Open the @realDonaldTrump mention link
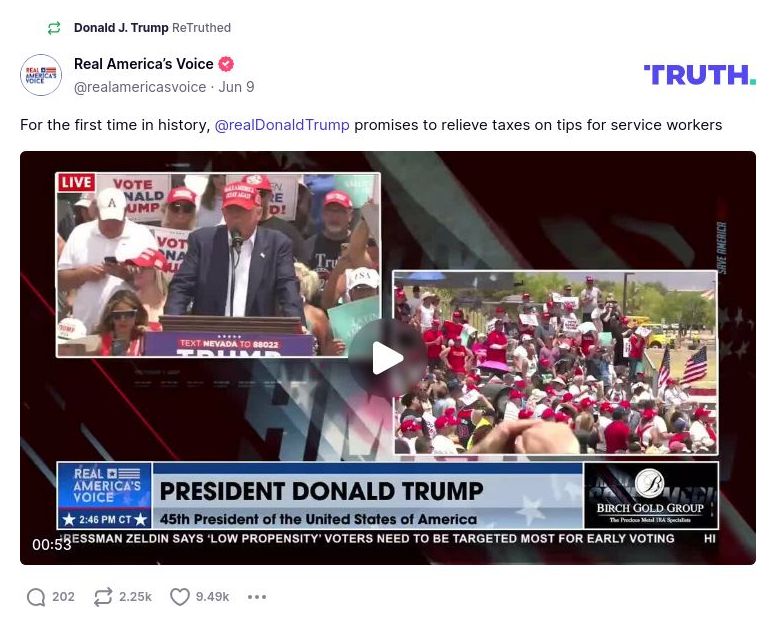Image resolution: width=777 pixels, height=627 pixels. coord(282,125)
